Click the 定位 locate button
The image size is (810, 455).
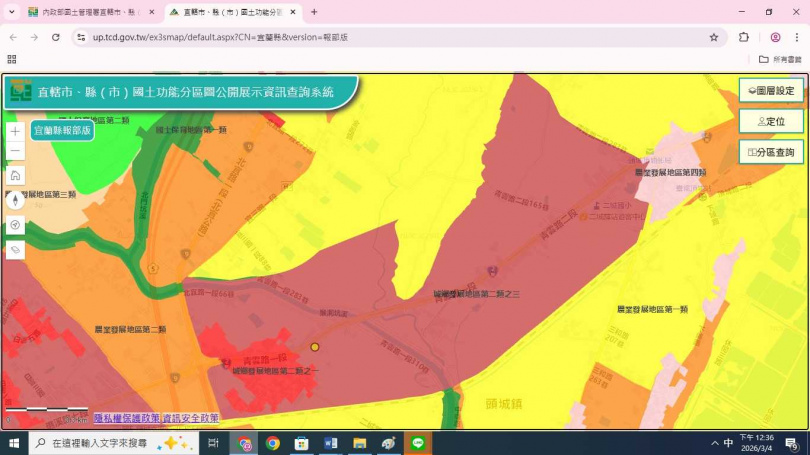pyautogui.click(x=771, y=121)
